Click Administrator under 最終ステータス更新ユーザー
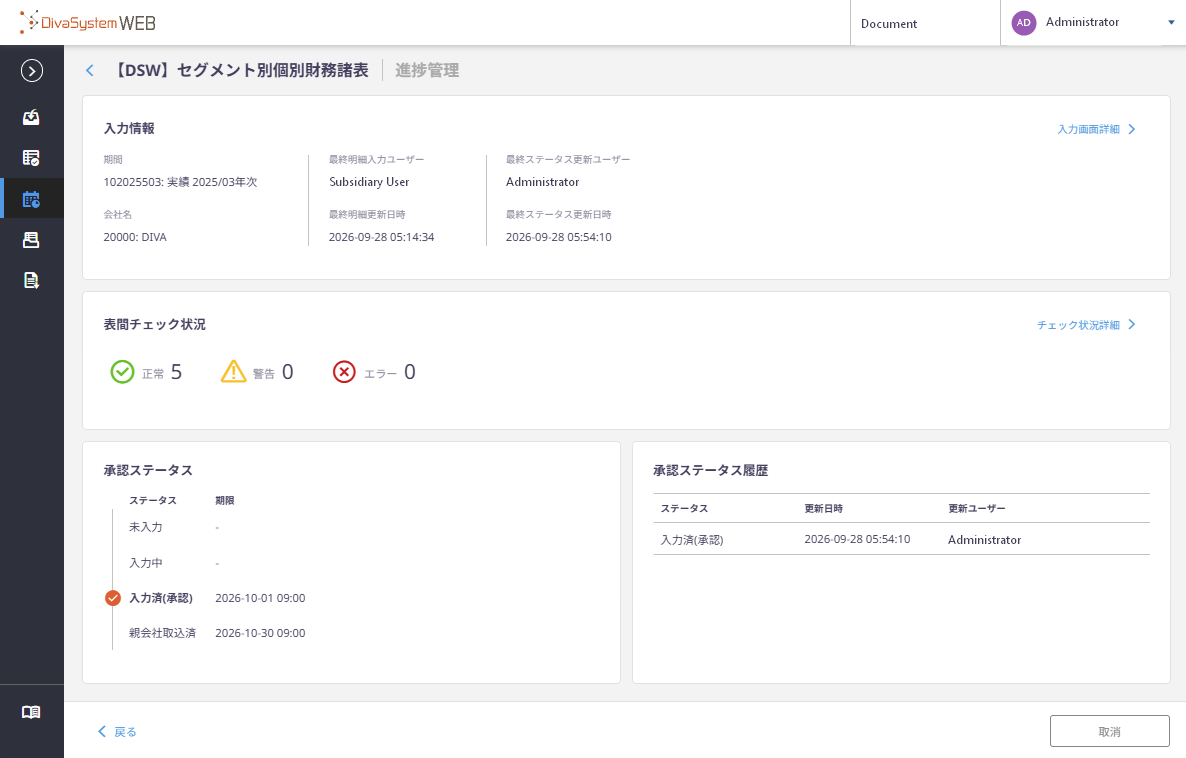Screen dimensions: 1186x758 [543, 182]
